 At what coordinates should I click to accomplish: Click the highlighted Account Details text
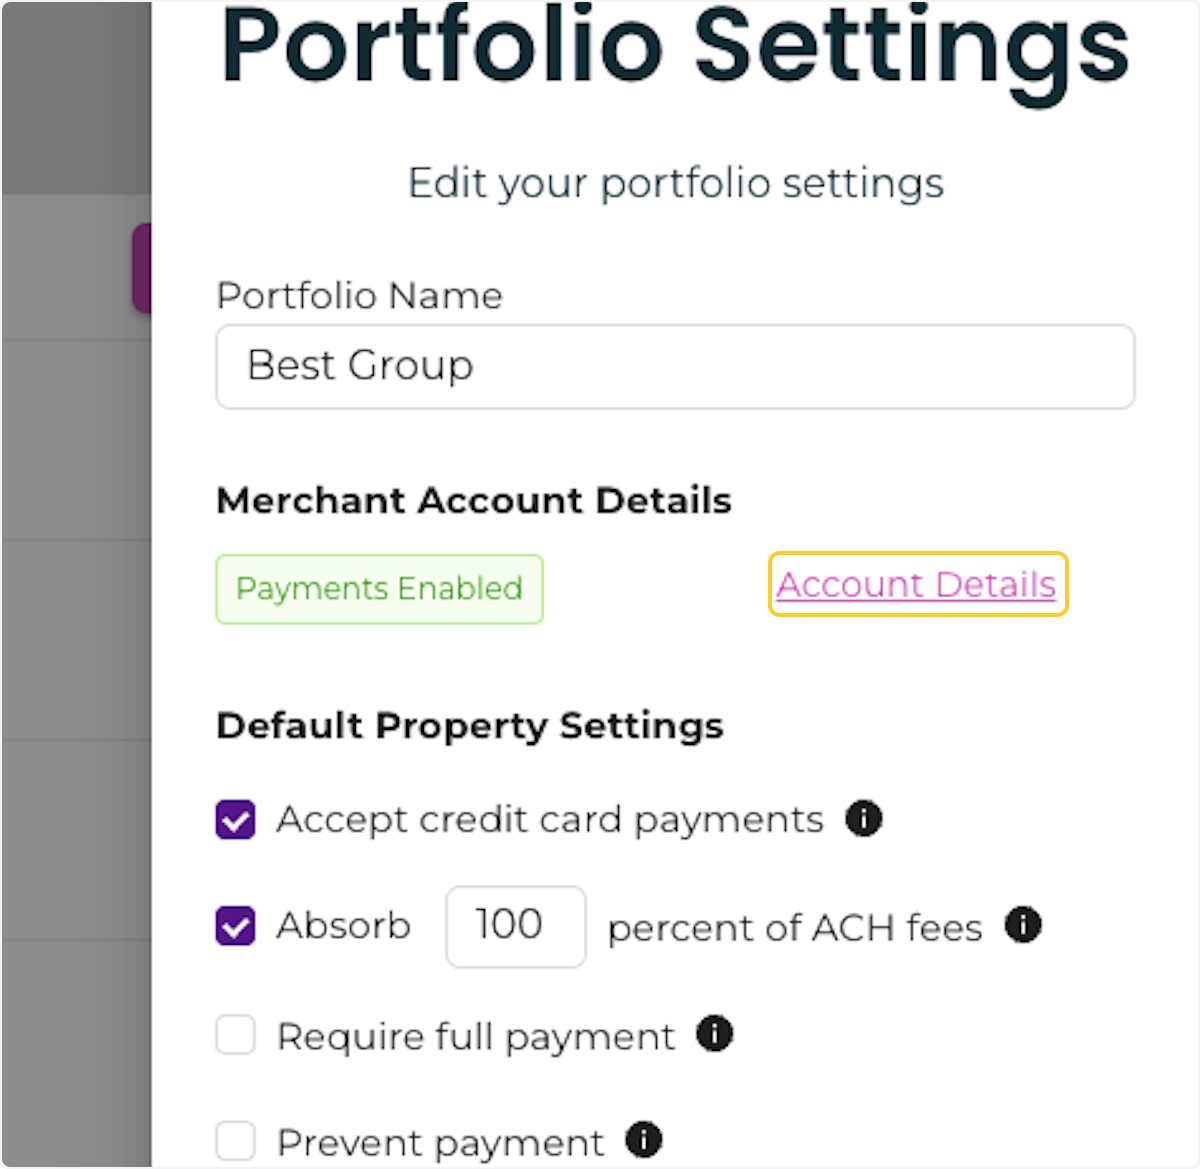click(916, 585)
